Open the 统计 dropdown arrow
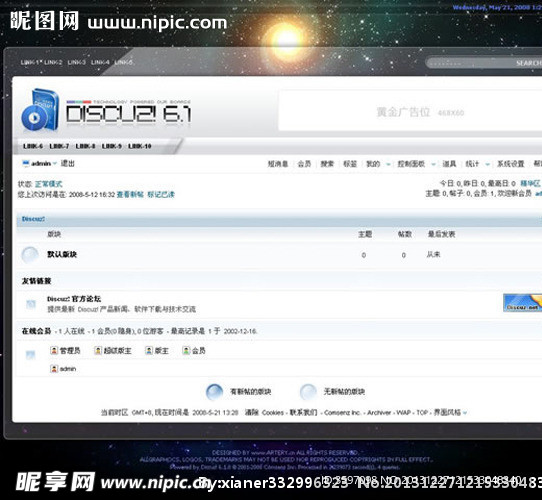Image resolution: width=542 pixels, height=500 pixels. click(487, 164)
